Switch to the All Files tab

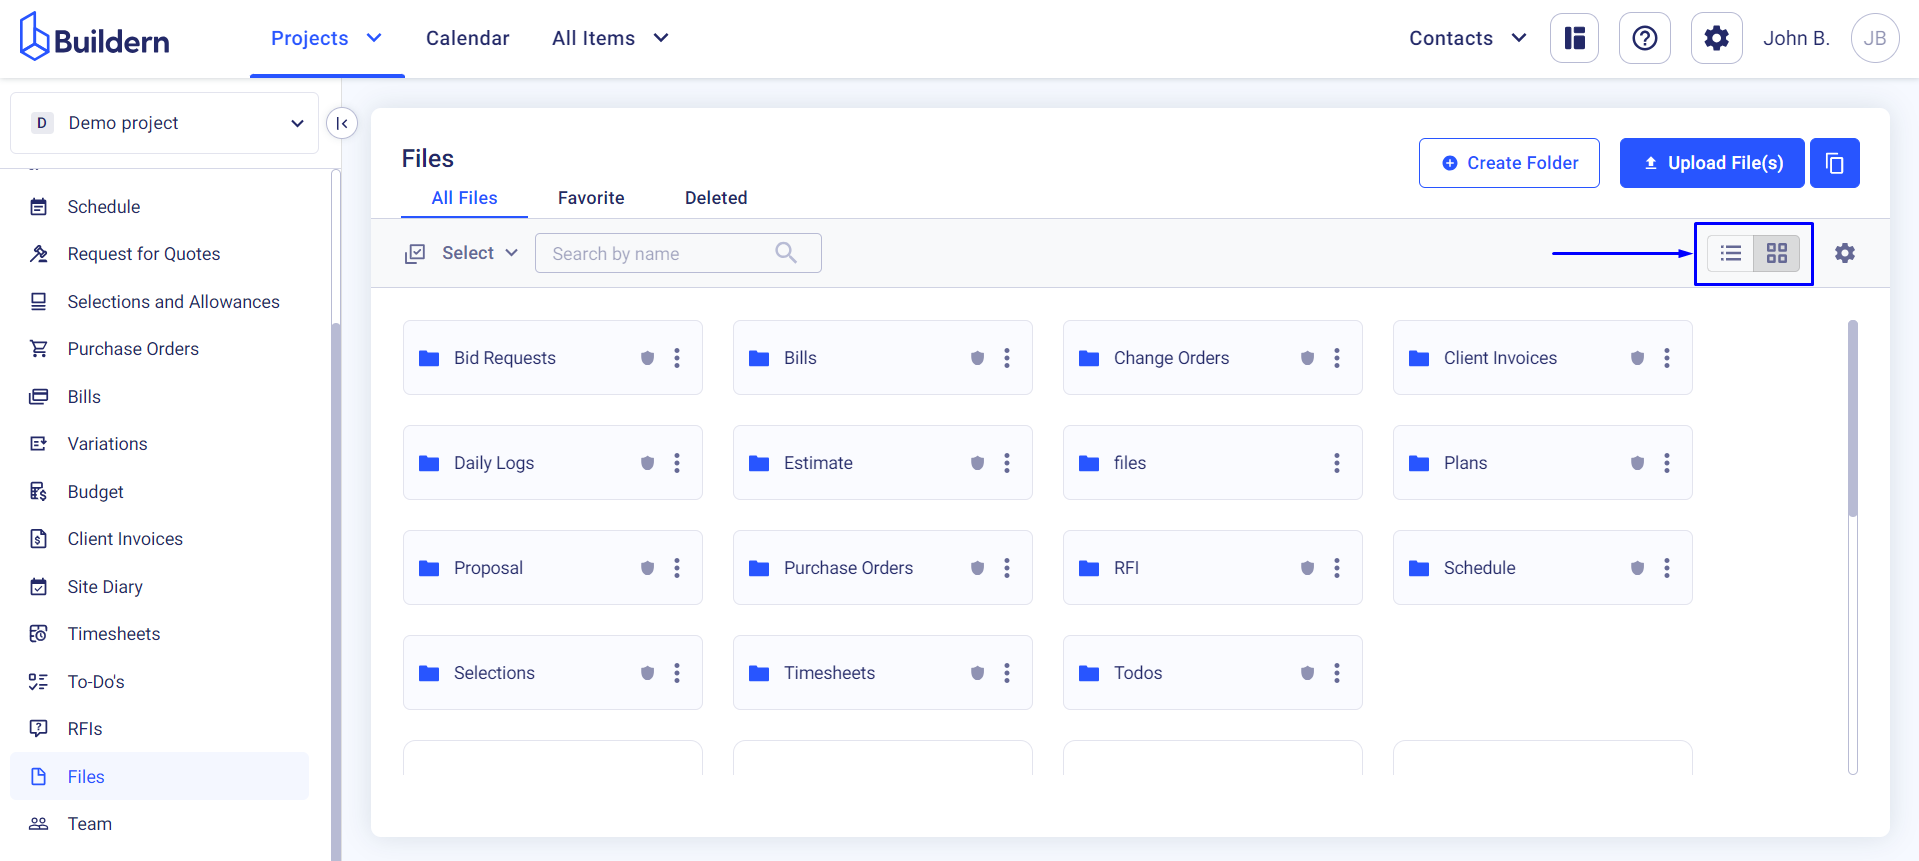click(464, 198)
